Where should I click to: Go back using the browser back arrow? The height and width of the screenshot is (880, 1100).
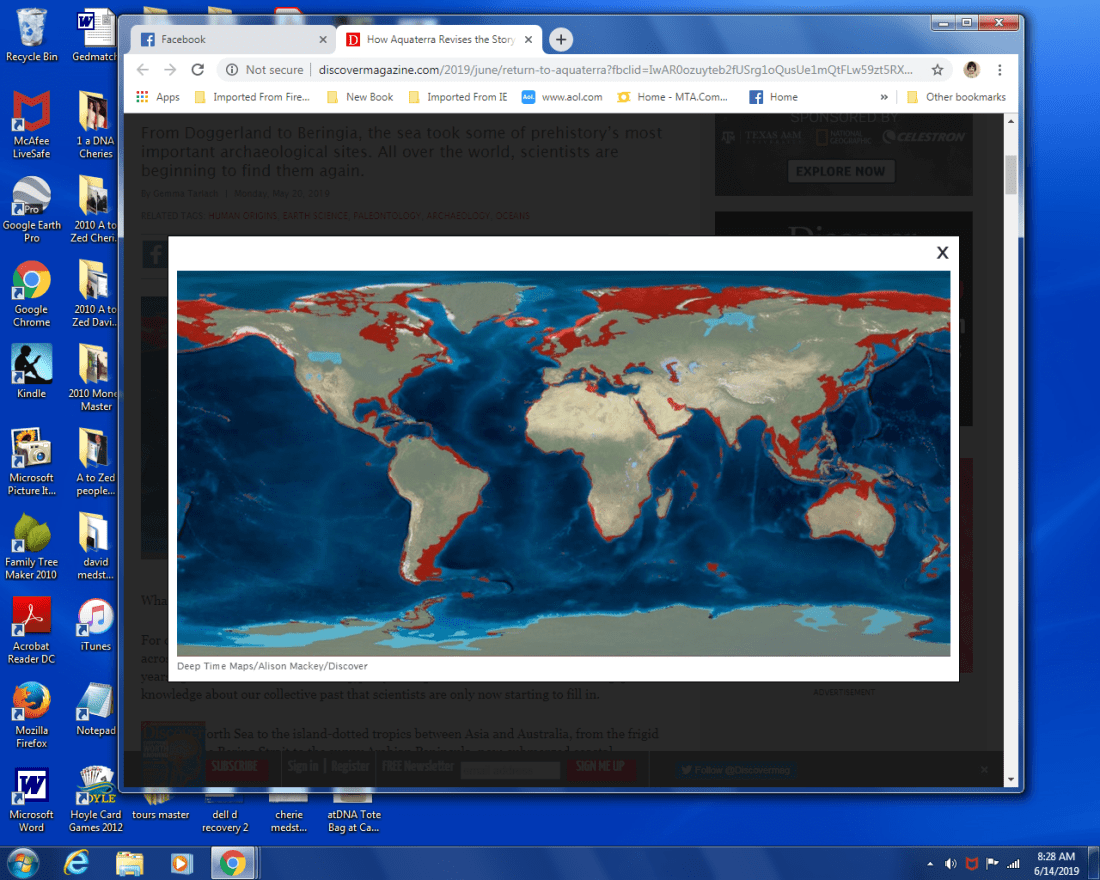pyautogui.click(x=143, y=70)
